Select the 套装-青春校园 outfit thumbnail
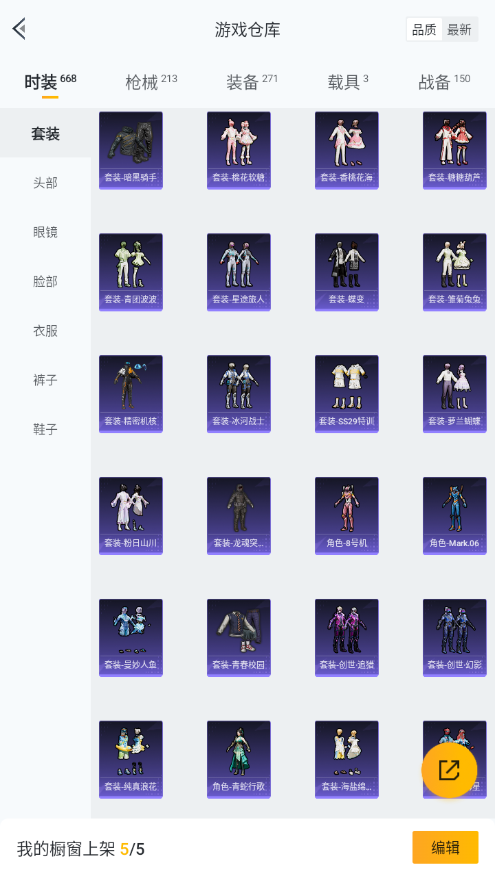Viewport: 495px width, 876px height. pyautogui.click(x=239, y=637)
